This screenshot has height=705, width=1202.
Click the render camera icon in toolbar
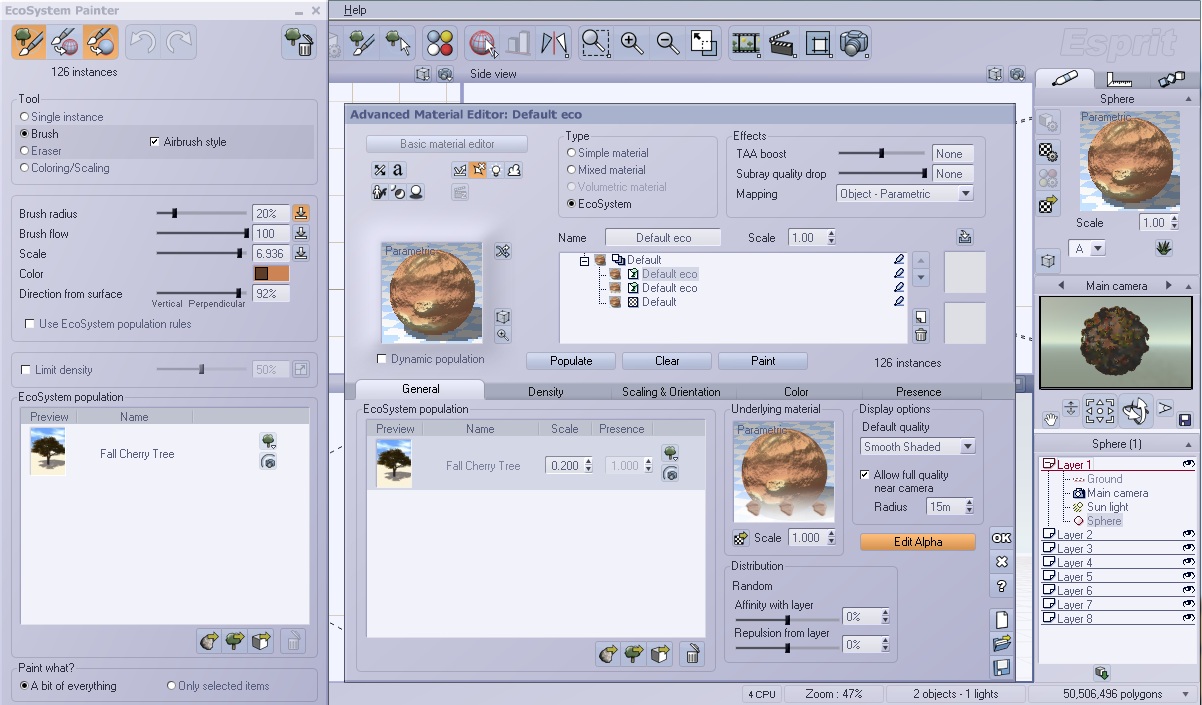pos(854,43)
